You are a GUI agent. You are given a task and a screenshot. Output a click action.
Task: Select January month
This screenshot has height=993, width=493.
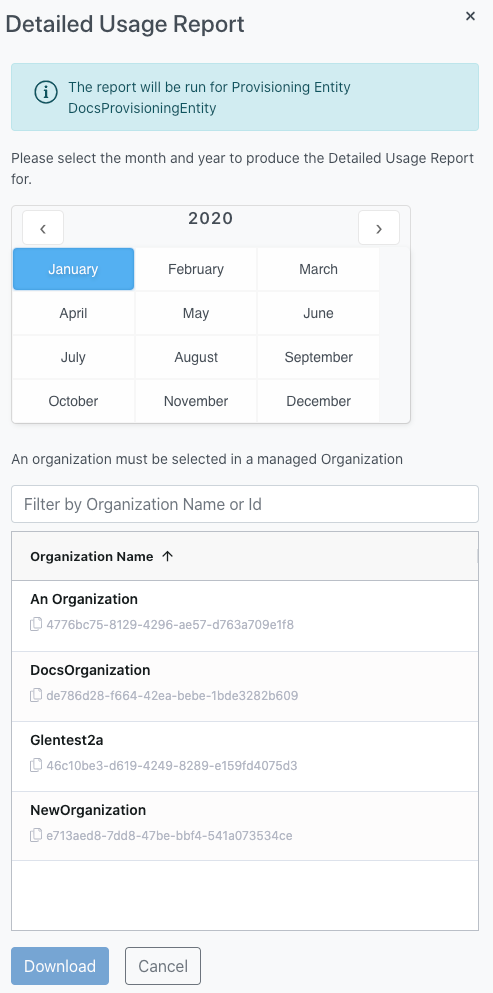[74, 269]
